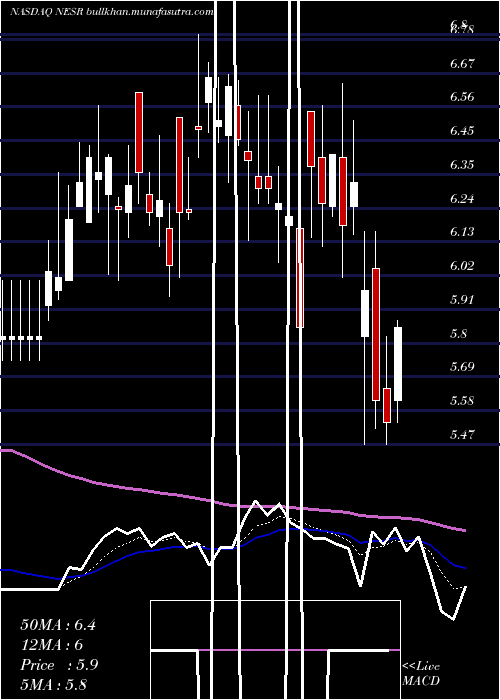Click the 5.69 price axis label
Viewport: 500px width, 700px height.
tap(462, 367)
